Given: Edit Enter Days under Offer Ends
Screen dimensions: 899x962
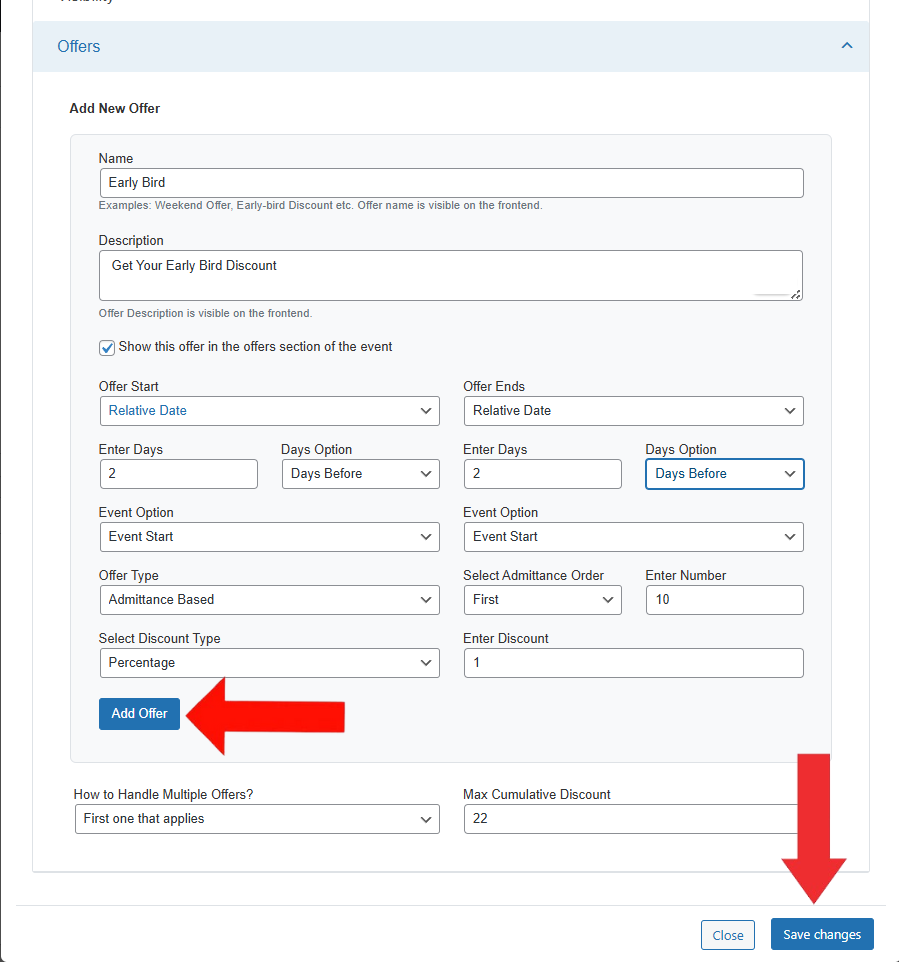Looking at the screenshot, I should pyautogui.click(x=542, y=474).
